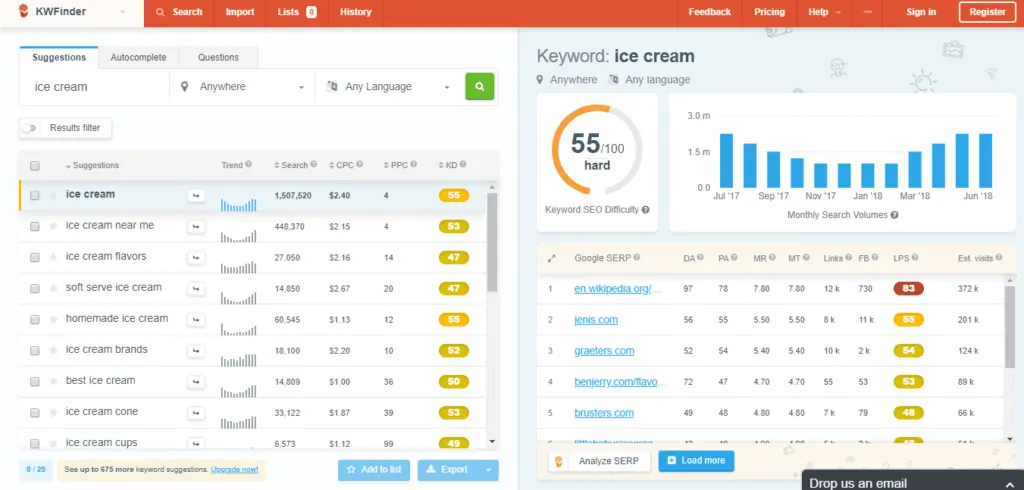Open the en.wikipedia.org SERP link
The image size is (1024, 490).
point(617,289)
